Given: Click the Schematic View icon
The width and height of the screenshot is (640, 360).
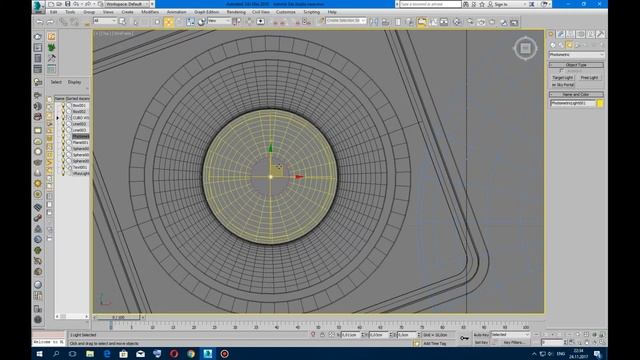Looking at the screenshot, I should tap(444, 22).
